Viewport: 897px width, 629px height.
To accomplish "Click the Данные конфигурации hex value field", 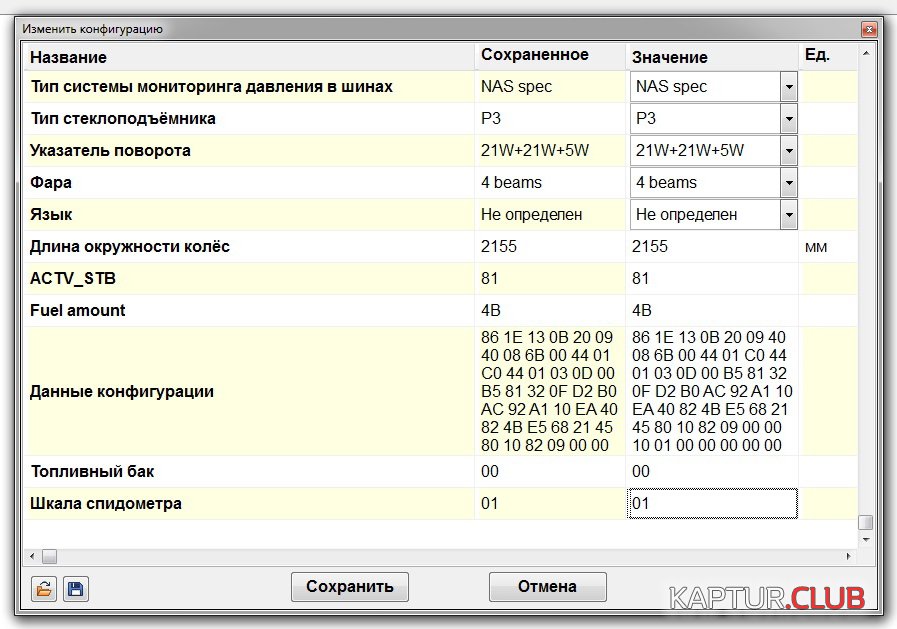I will point(711,391).
